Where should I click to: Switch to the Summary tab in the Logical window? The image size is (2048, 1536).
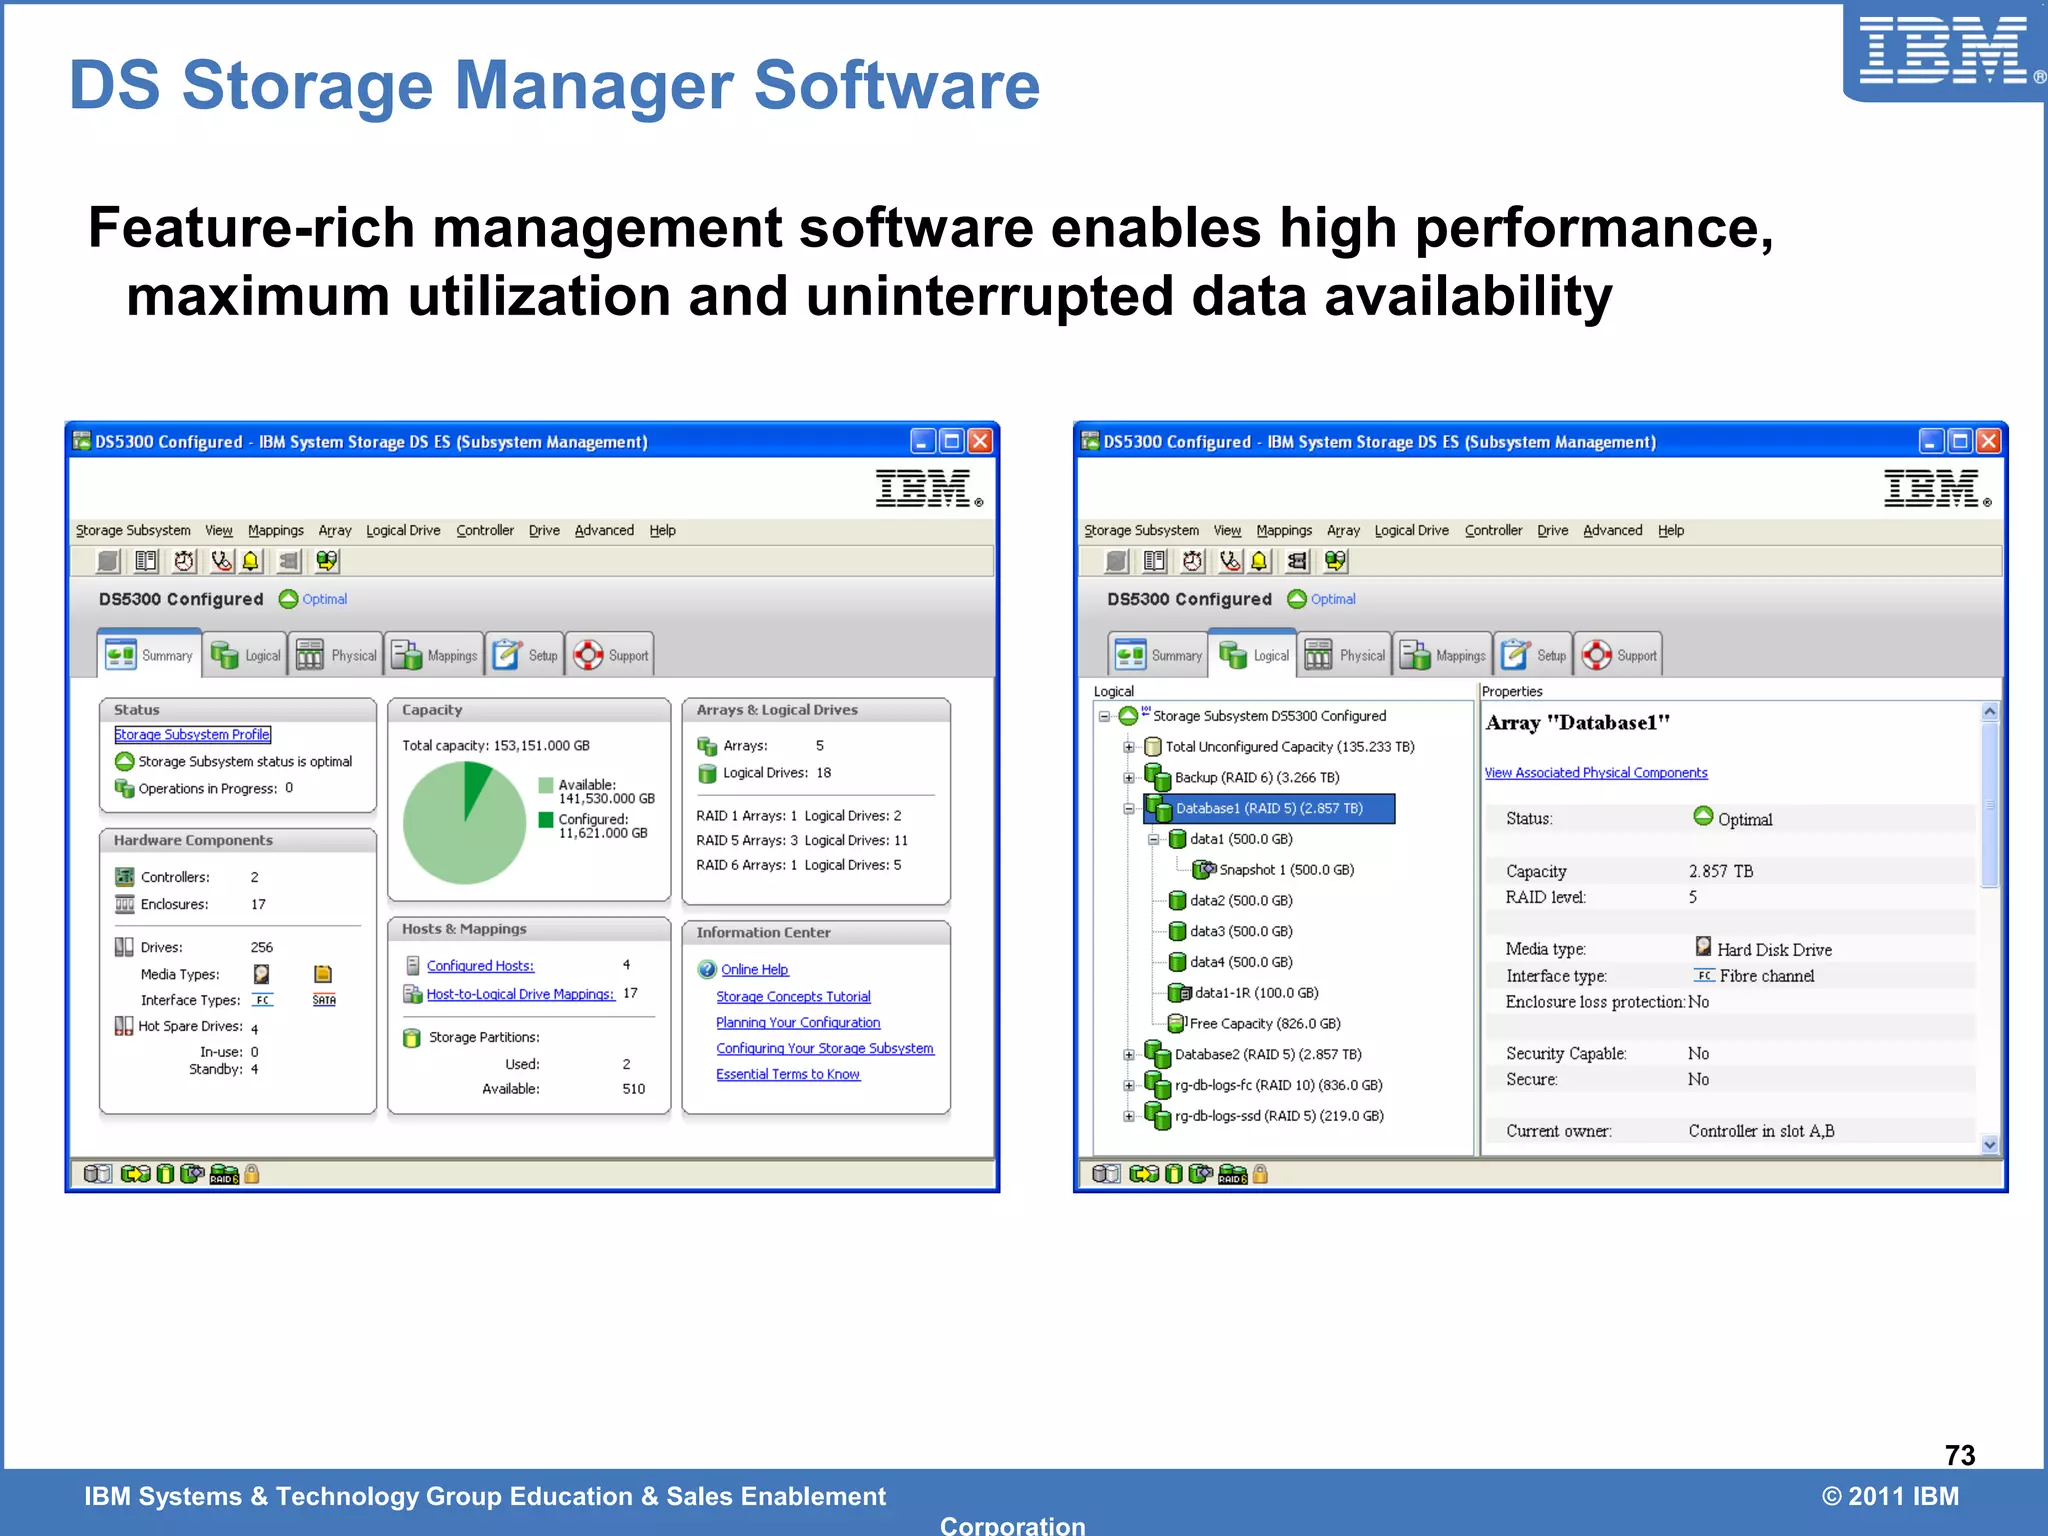point(1158,655)
